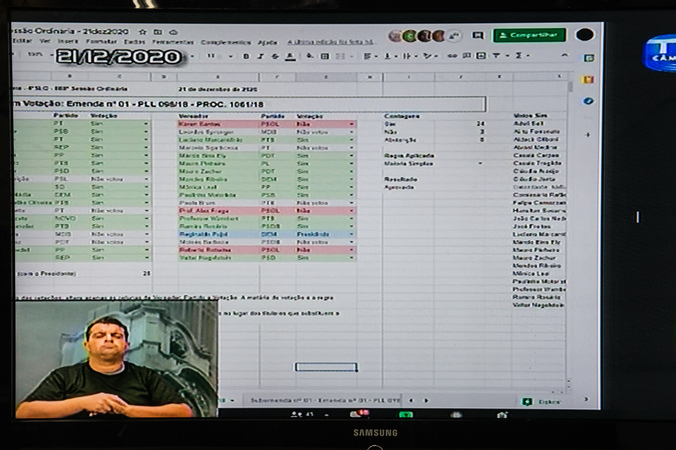Collapse the menus with the up caret

565,55
